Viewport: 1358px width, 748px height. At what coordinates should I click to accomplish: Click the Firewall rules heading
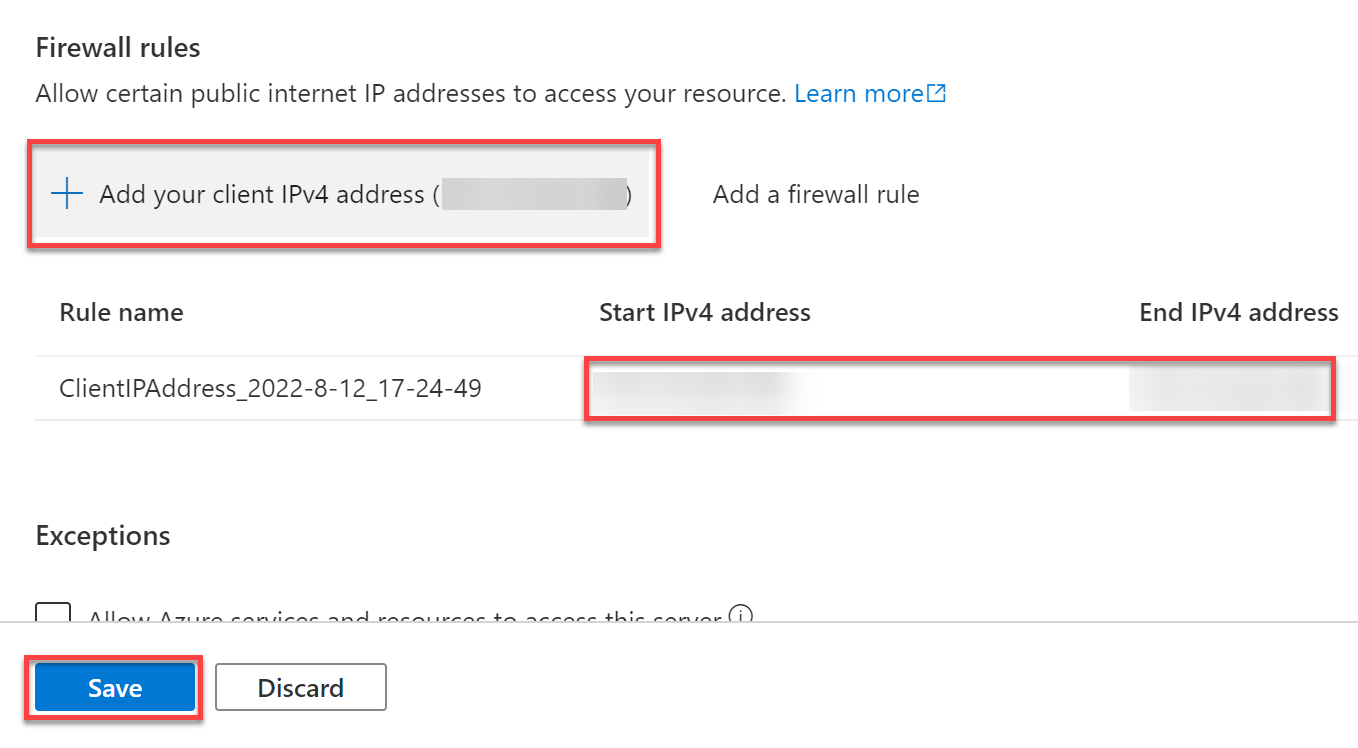(x=118, y=47)
